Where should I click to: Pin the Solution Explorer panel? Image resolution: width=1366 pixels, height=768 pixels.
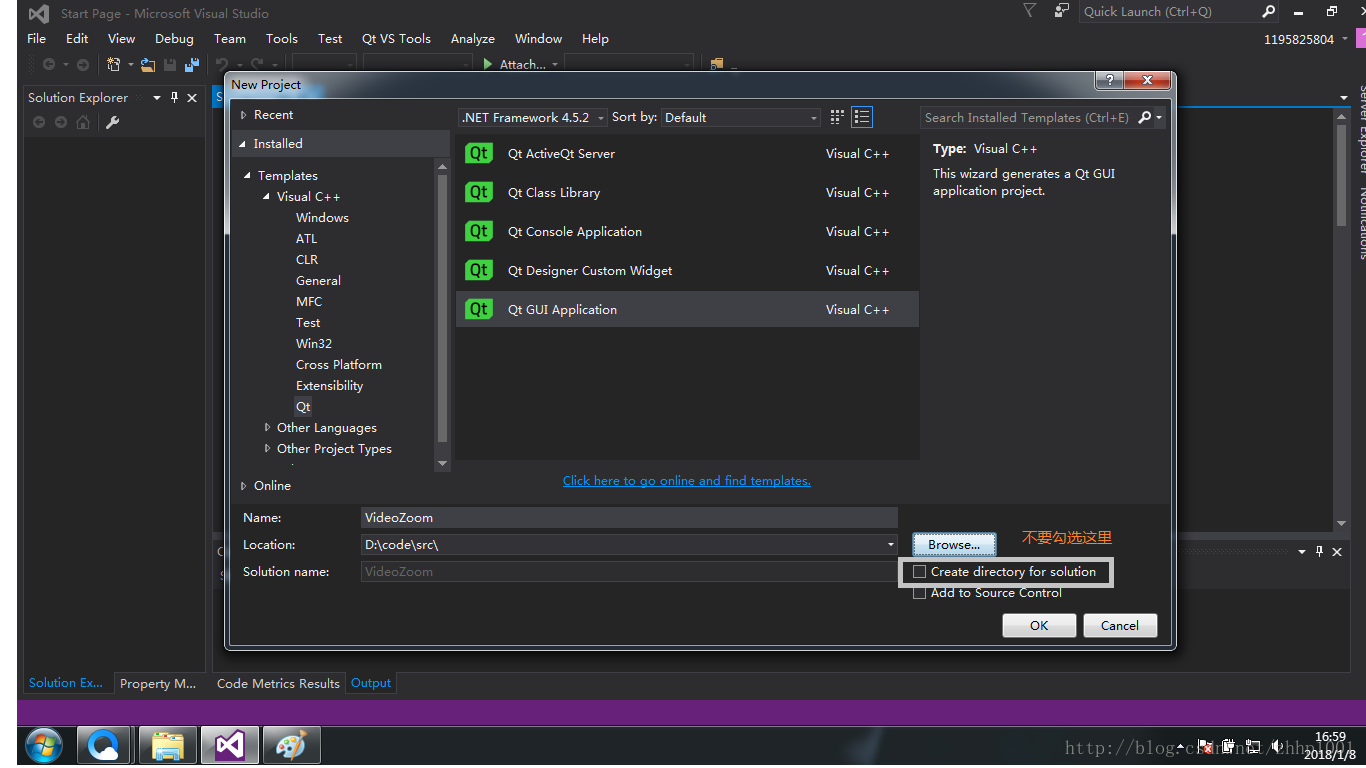[174, 98]
